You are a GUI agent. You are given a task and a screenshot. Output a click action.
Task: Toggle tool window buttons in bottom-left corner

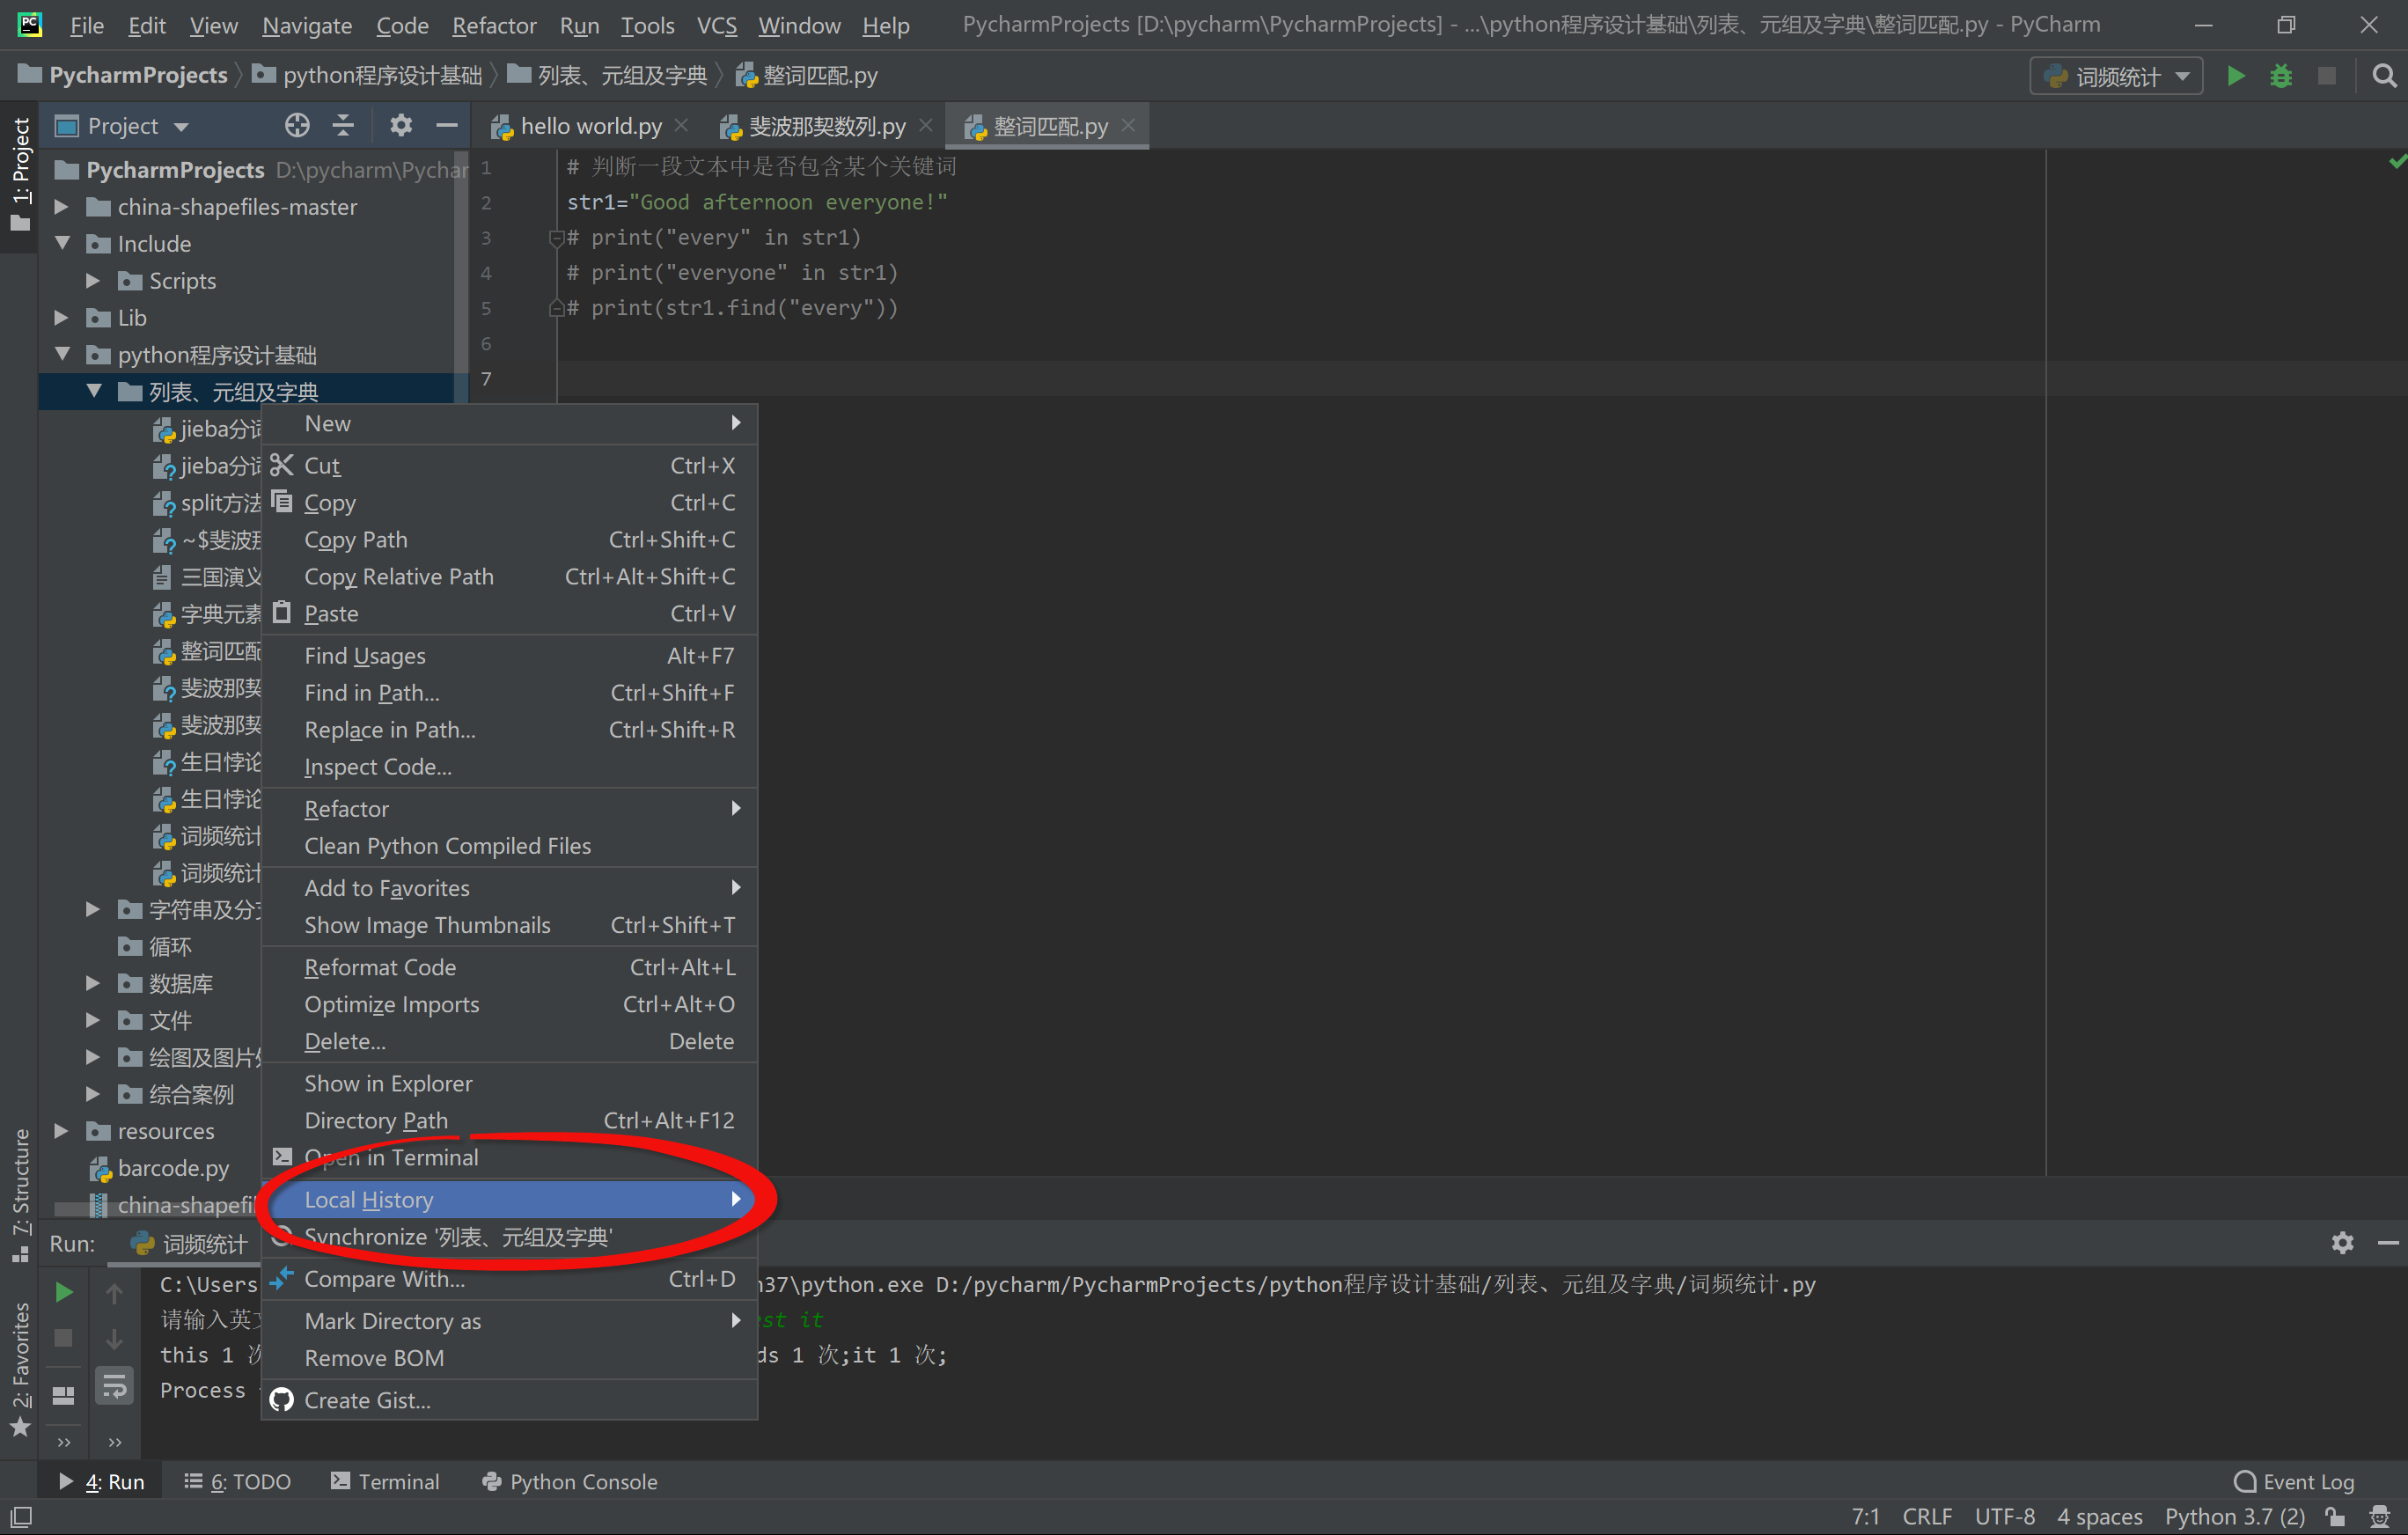coord(20,1517)
